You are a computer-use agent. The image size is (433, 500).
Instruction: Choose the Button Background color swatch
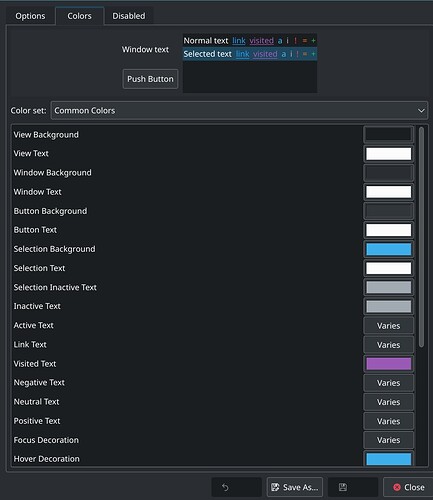[x=389, y=211]
